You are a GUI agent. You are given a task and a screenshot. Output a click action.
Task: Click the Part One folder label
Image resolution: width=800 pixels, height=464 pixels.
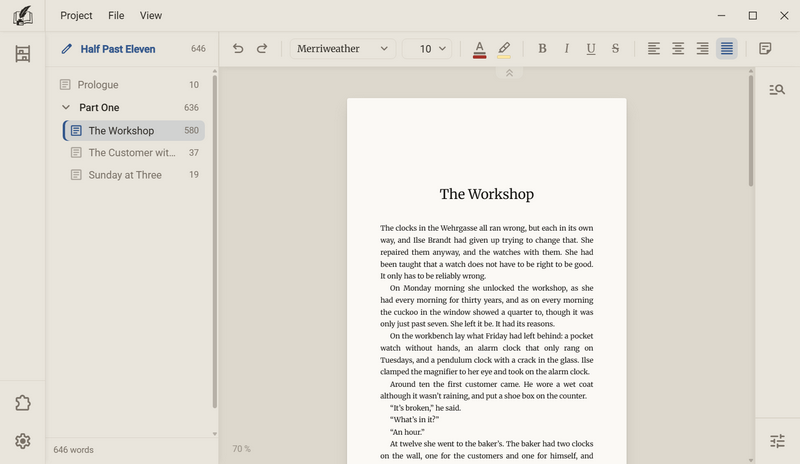point(99,108)
